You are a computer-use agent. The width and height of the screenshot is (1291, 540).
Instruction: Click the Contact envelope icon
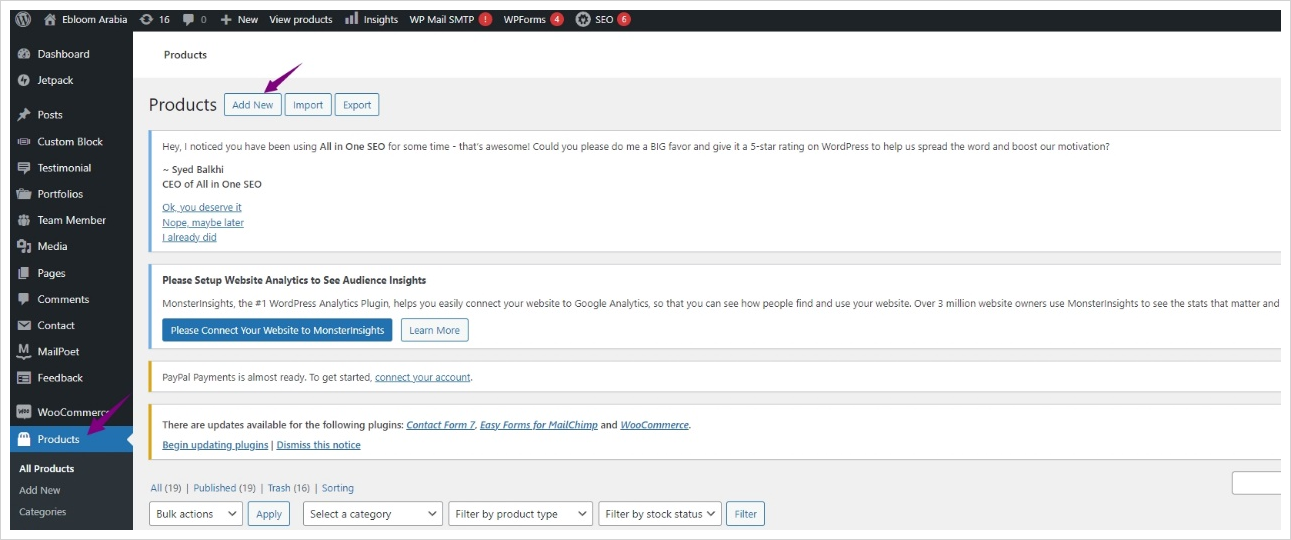click(x=24, y=325)
